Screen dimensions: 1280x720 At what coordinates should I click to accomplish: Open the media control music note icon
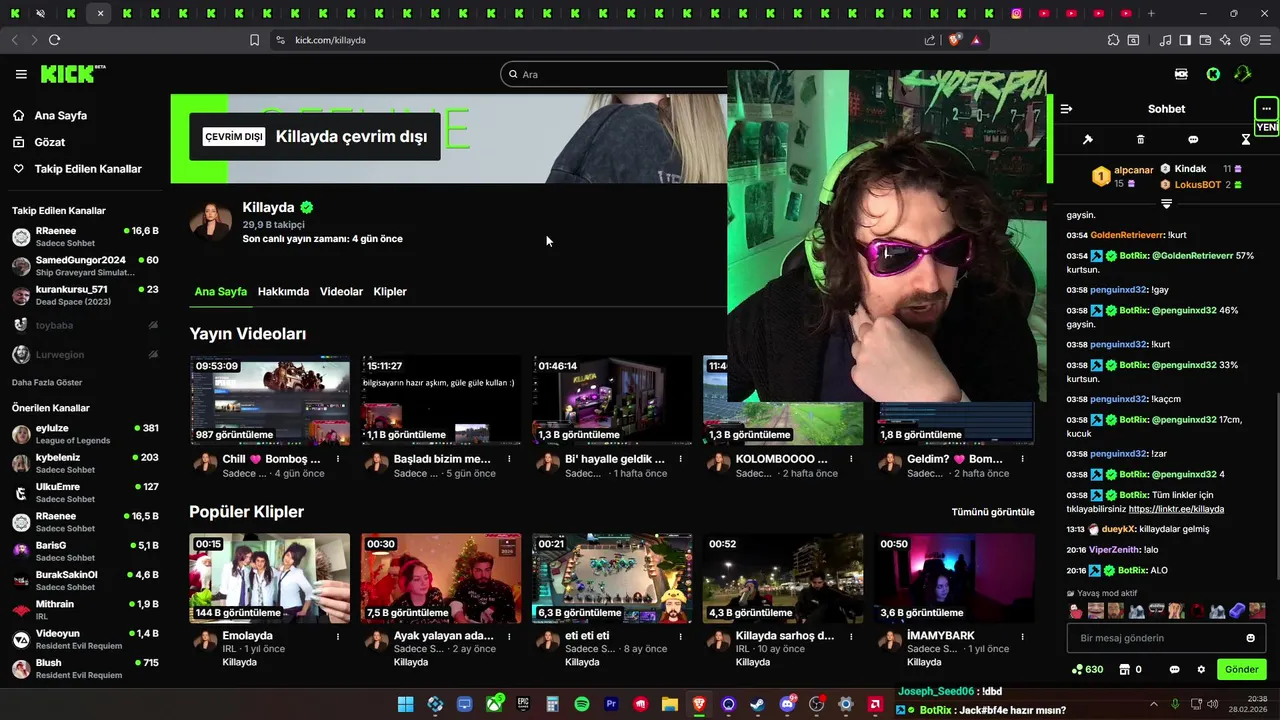click(1165, 40)
